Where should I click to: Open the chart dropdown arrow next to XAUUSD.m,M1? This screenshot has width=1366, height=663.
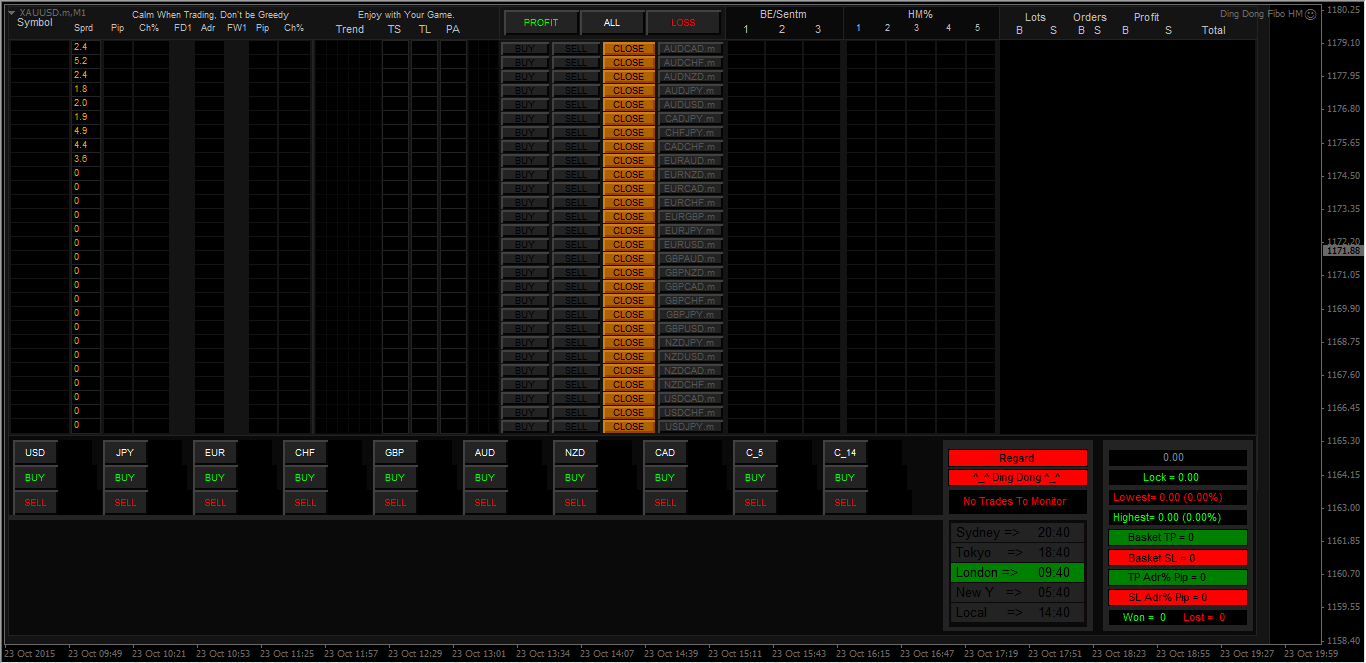(12, 12)
